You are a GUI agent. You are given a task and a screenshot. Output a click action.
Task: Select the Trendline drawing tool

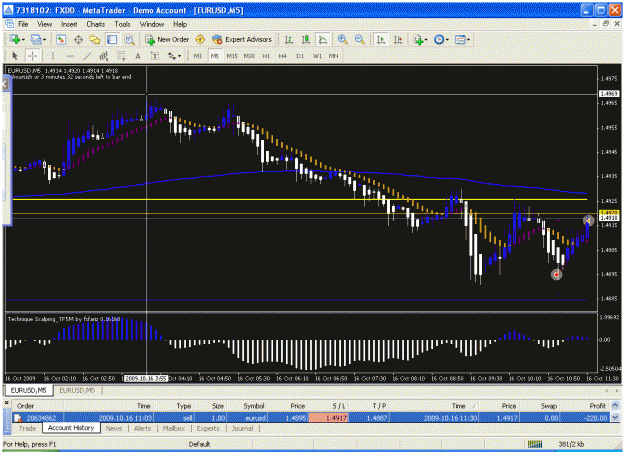[x=87, y=56]
